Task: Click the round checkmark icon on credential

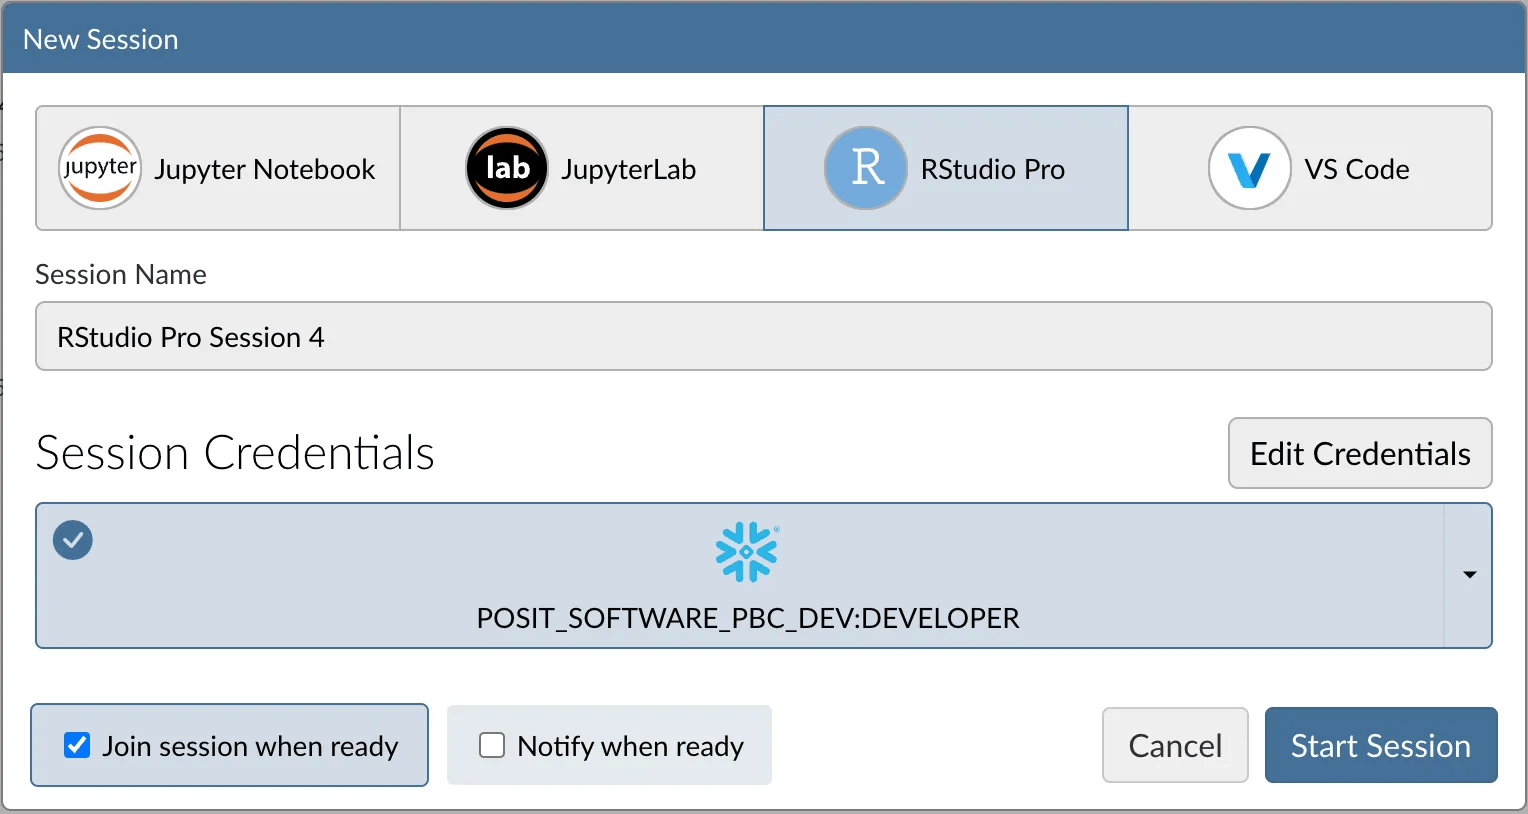Action: [x=73, y=540]
